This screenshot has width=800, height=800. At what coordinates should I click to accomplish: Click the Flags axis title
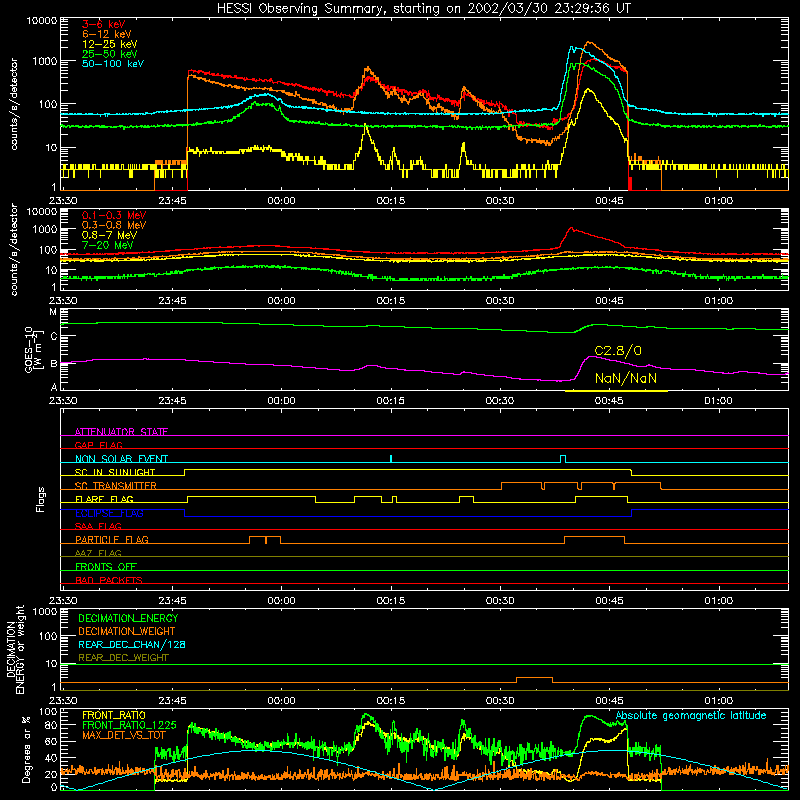click(x=41, y=499)
